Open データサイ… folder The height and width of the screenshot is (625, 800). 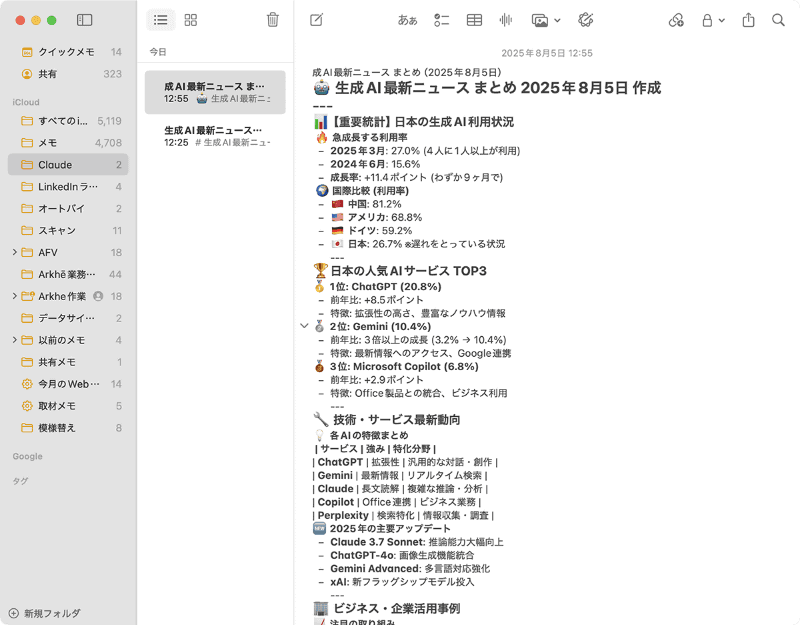coord(68,318)
